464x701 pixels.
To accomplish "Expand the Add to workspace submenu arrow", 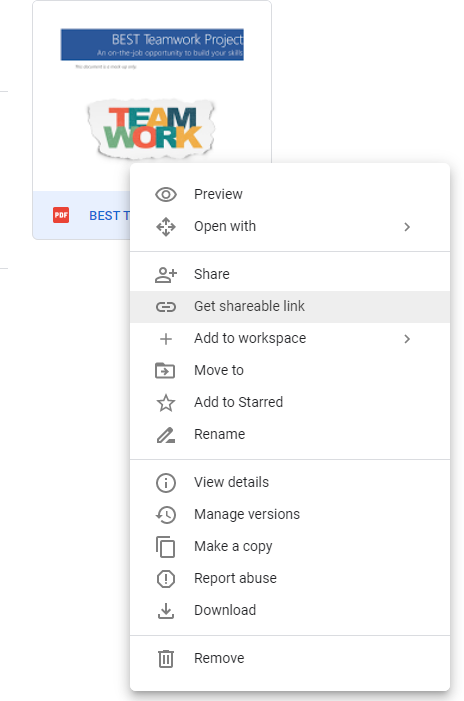I will point(407,339).
